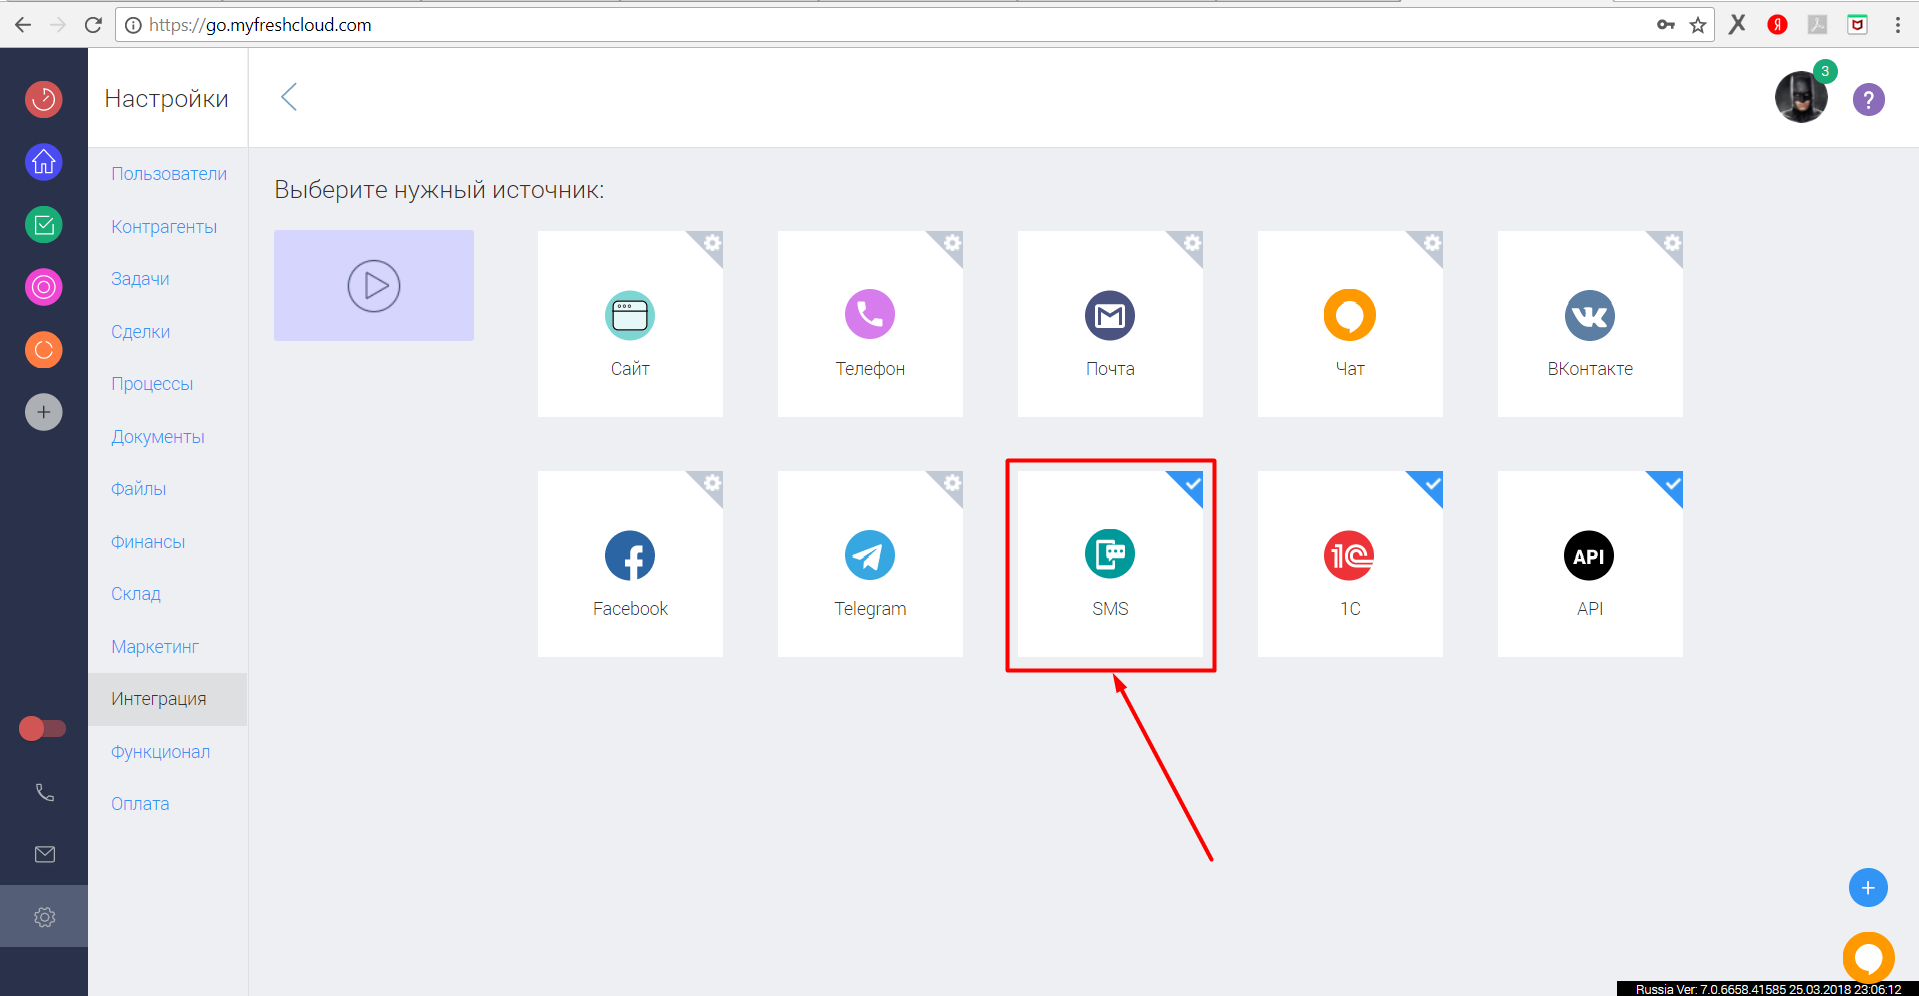1919x996 pixels.
Task: Open the Facebook source tile
Action: (x=630, y=564)
